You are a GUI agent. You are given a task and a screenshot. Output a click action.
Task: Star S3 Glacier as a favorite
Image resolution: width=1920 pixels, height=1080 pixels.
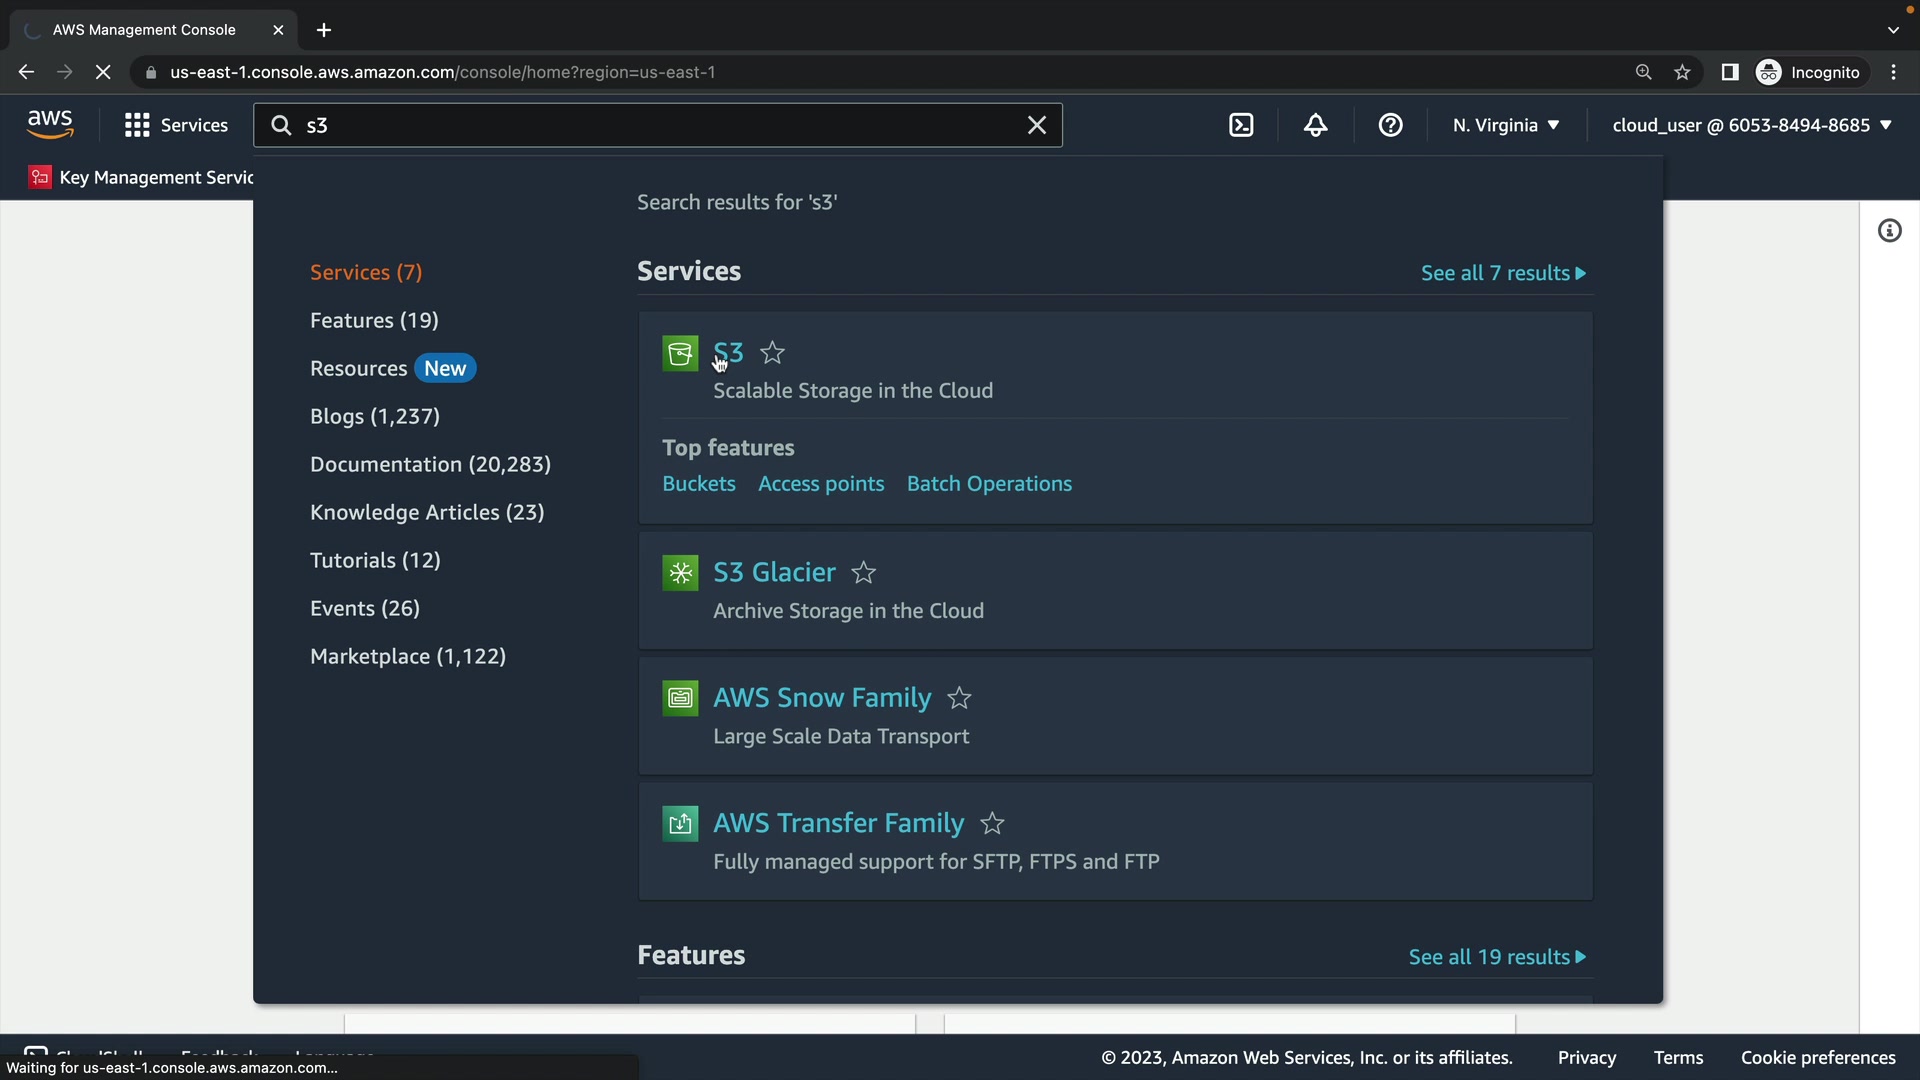pyautogui.click(x=864, y=573)
